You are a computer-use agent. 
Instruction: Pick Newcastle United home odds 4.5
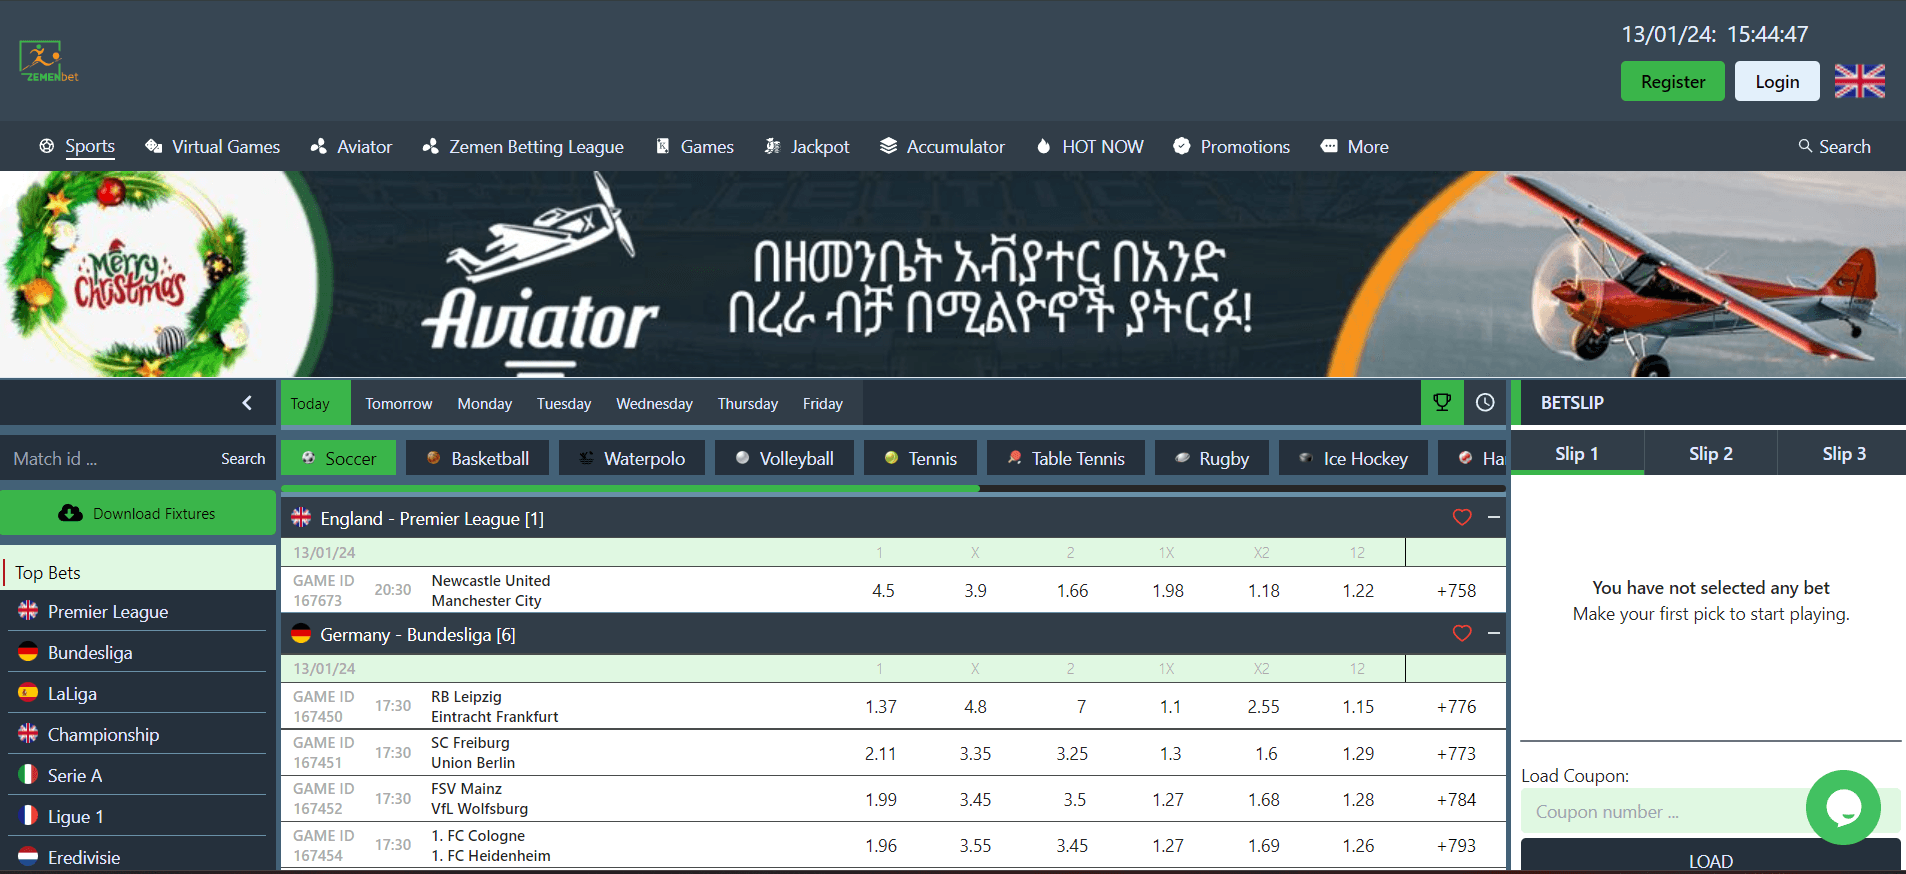(x=883, y=590)
